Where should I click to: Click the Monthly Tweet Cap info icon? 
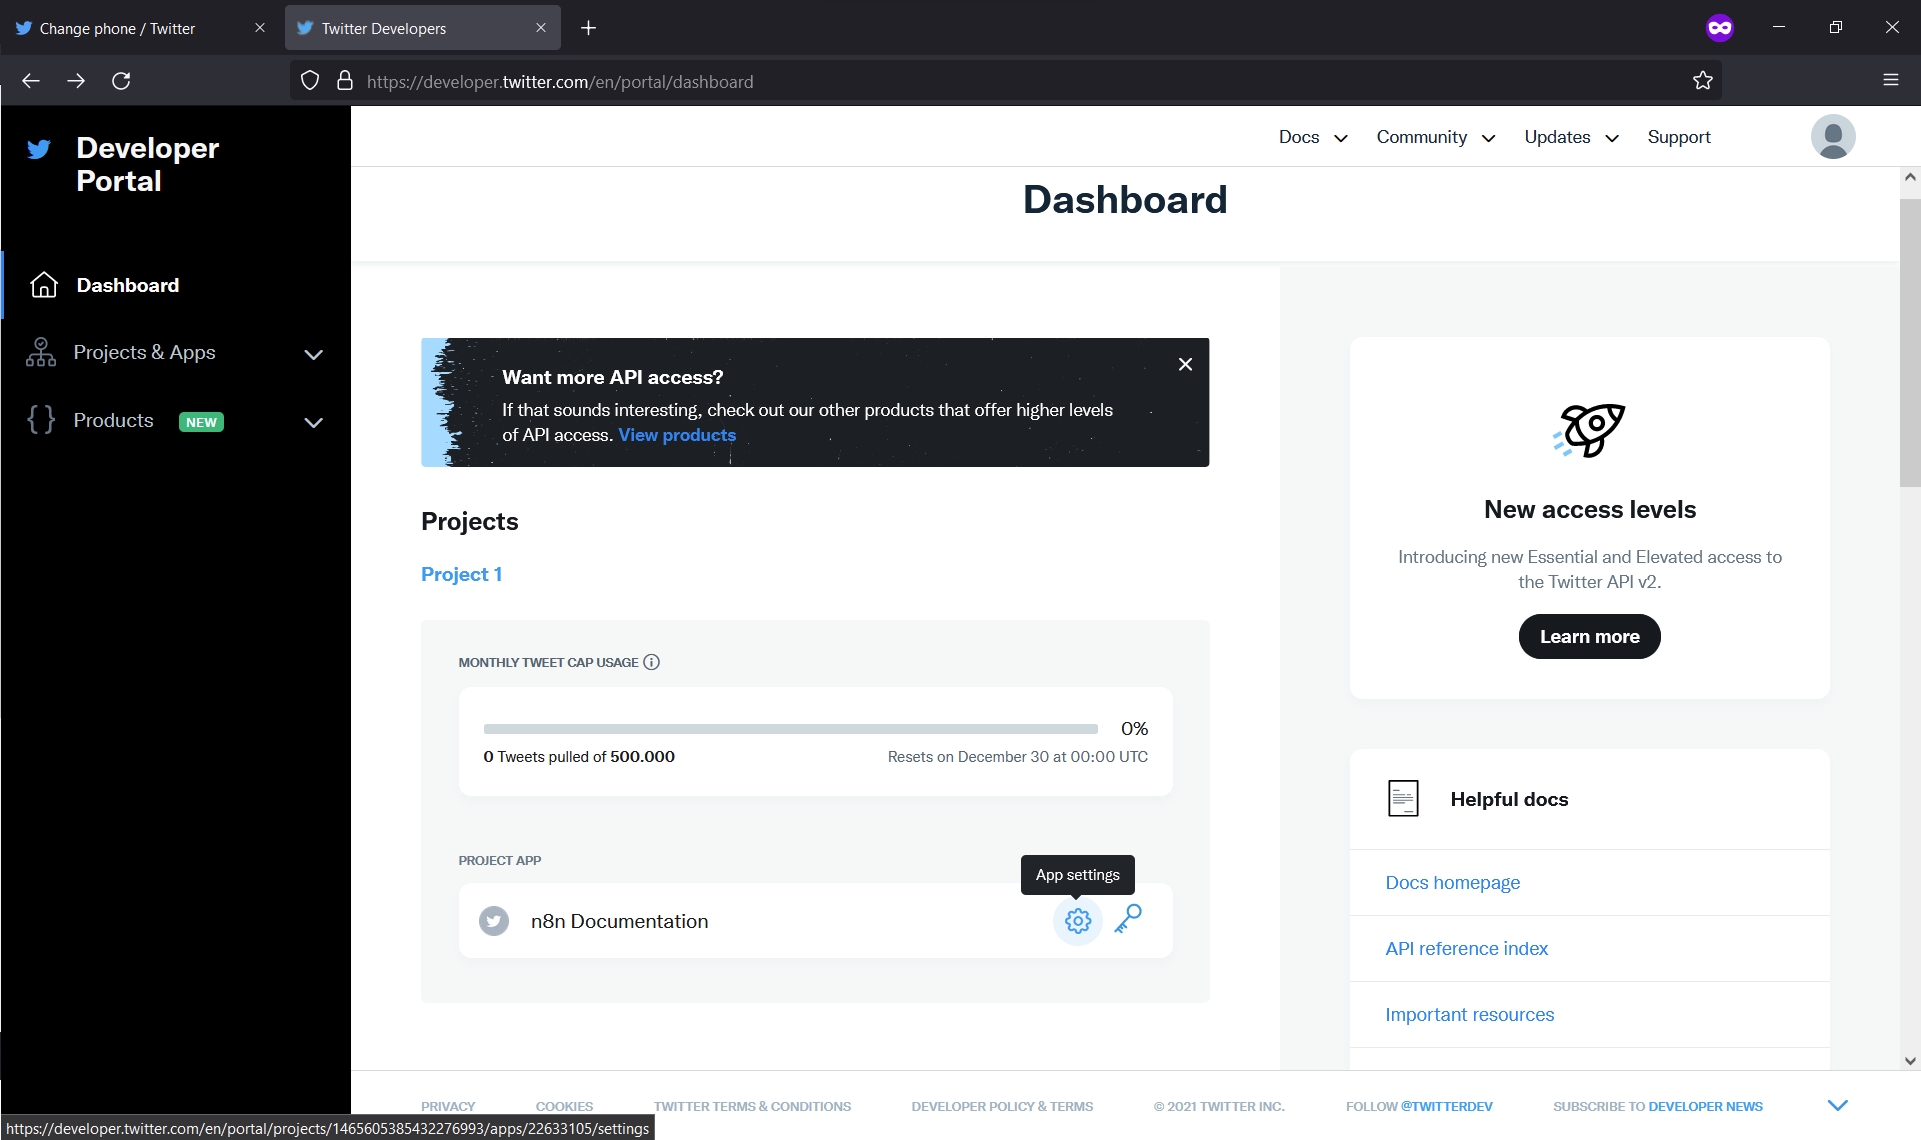click(652, 662)
